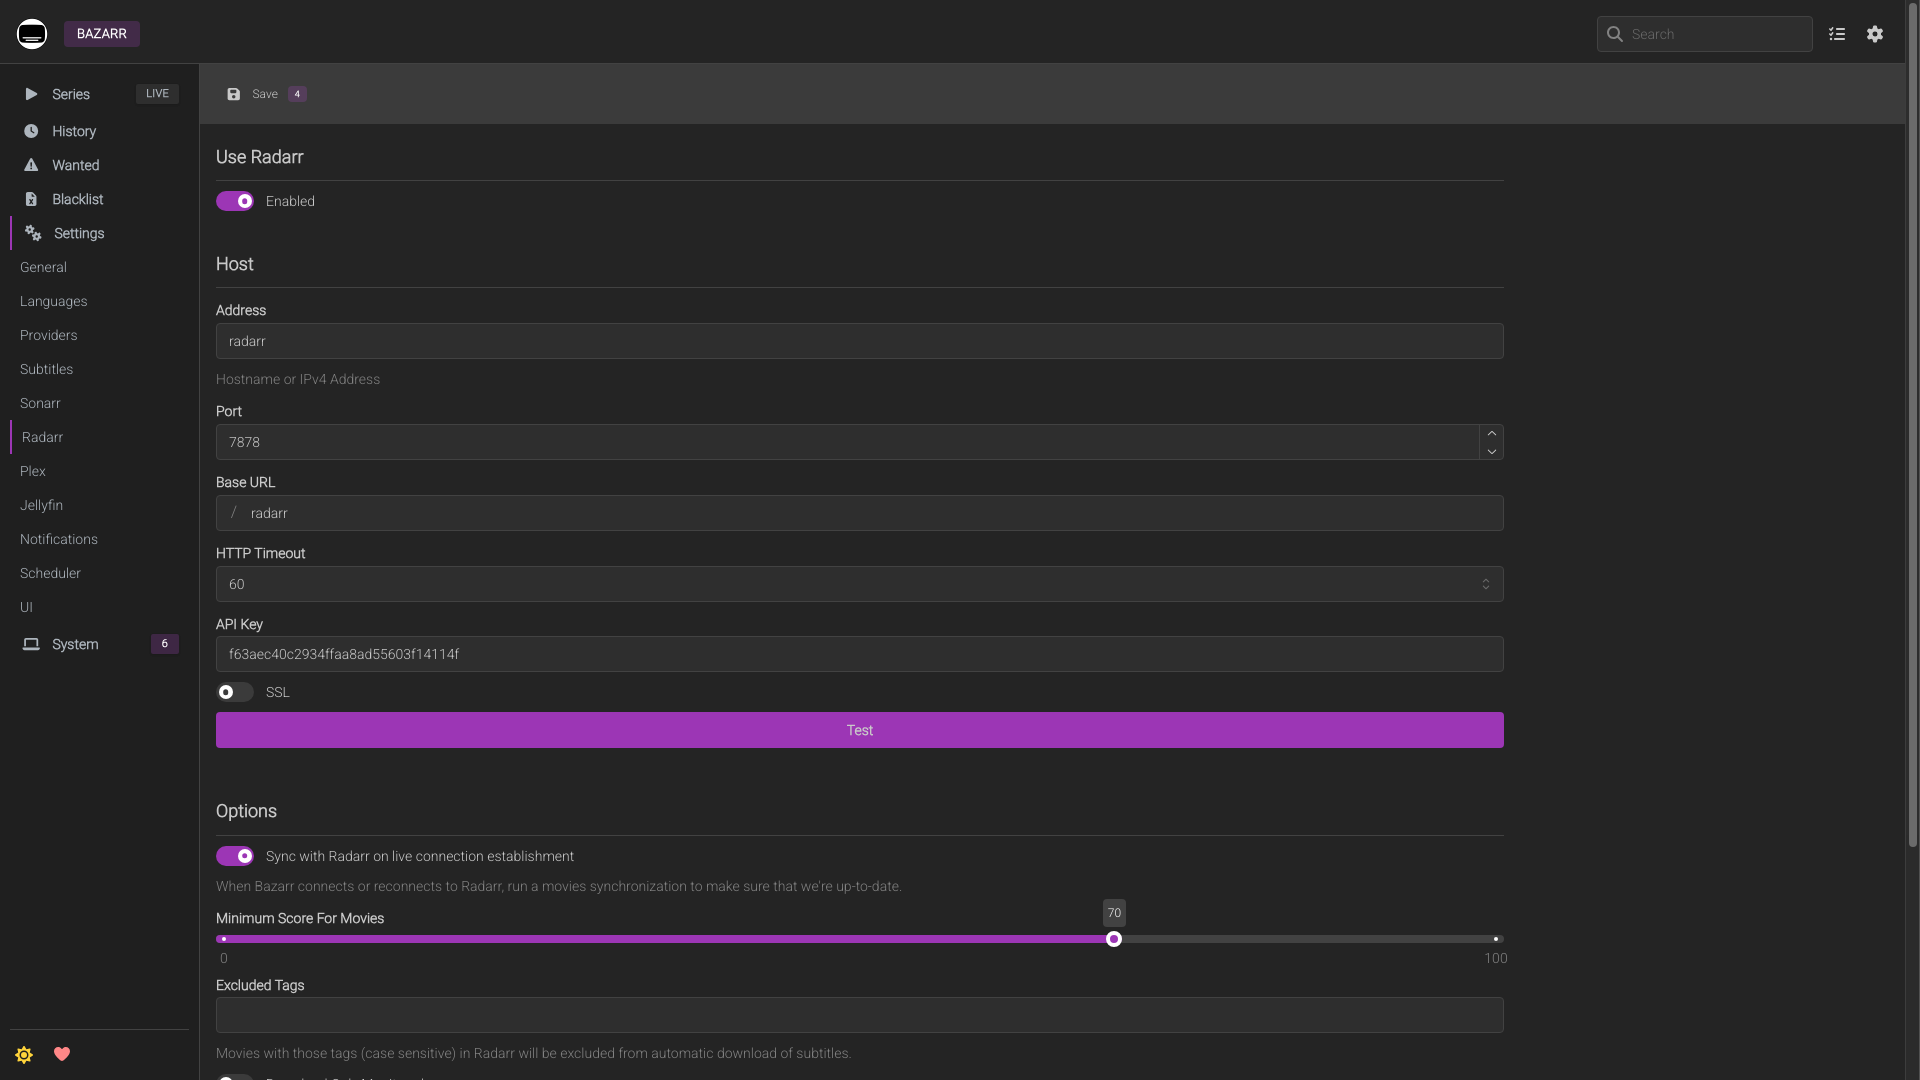Screen dimensions: 1920x1080
Task: Click the header Search box
Action: [1704, 34]
